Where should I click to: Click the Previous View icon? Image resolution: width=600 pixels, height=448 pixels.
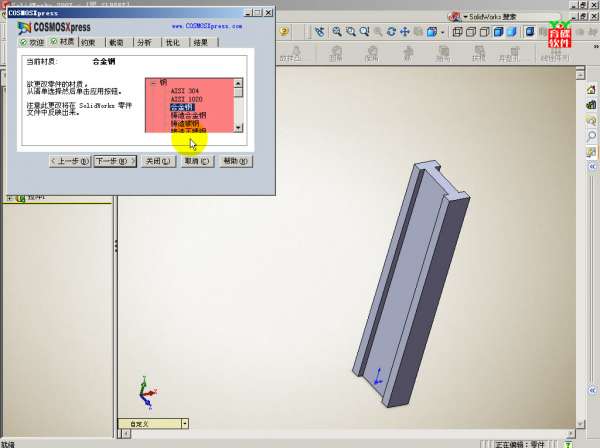320,31
